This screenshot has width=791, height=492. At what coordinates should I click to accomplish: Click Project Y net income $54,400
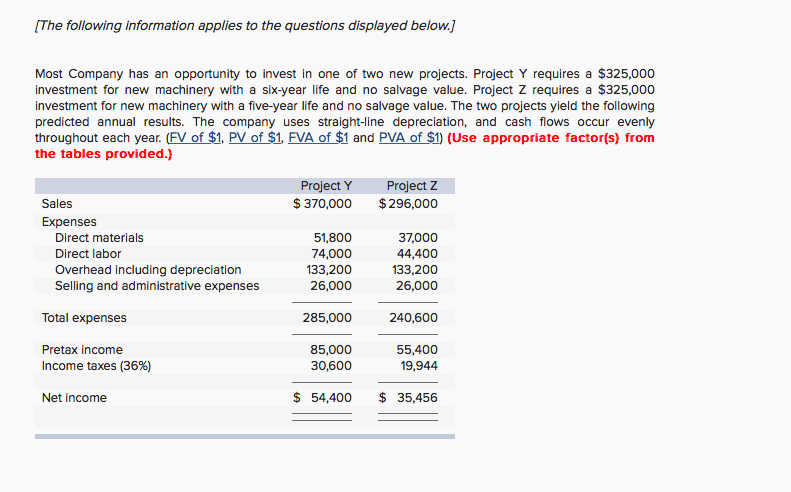click(322, 398)
